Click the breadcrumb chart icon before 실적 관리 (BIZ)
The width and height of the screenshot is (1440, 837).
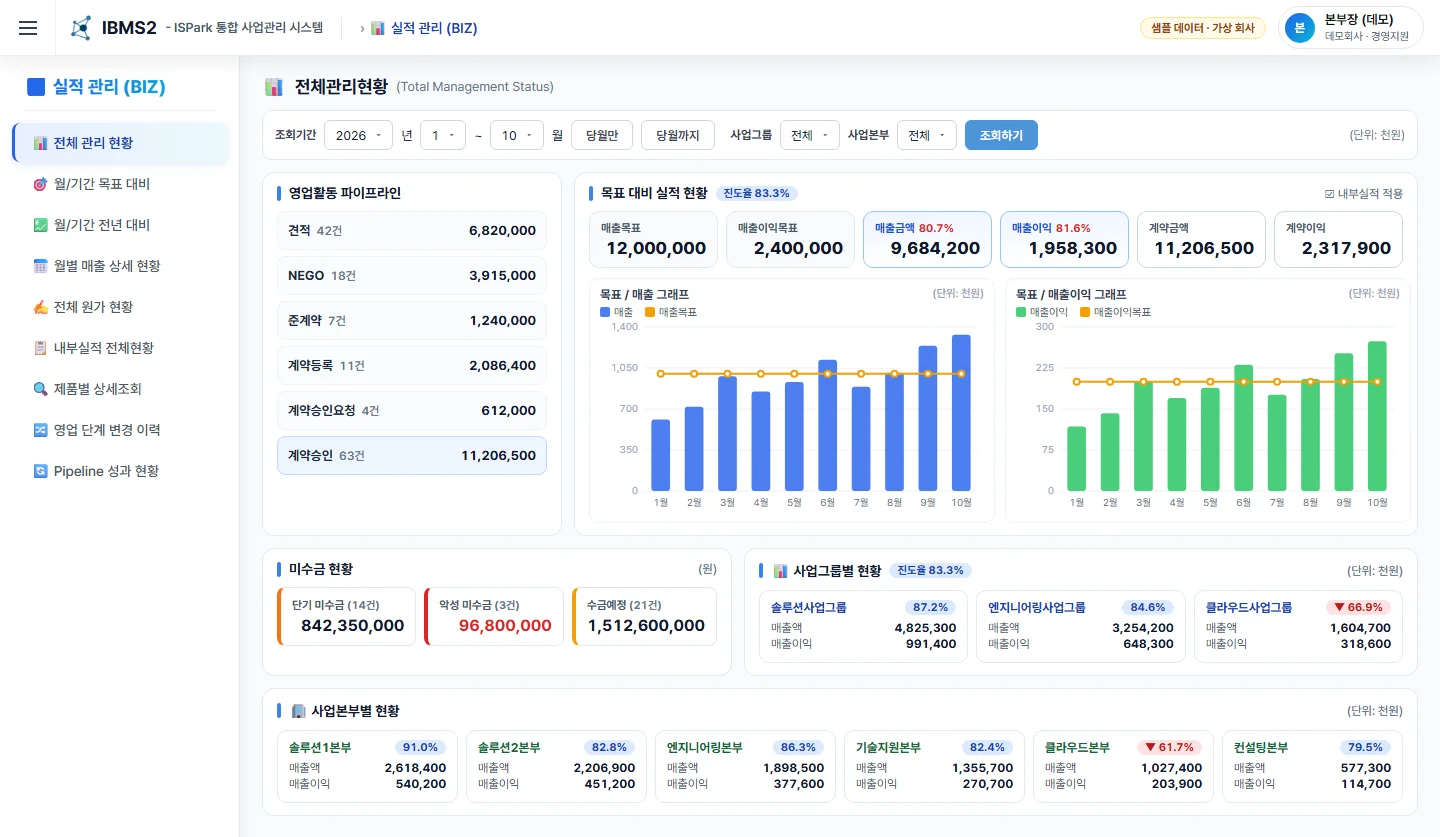377,28
